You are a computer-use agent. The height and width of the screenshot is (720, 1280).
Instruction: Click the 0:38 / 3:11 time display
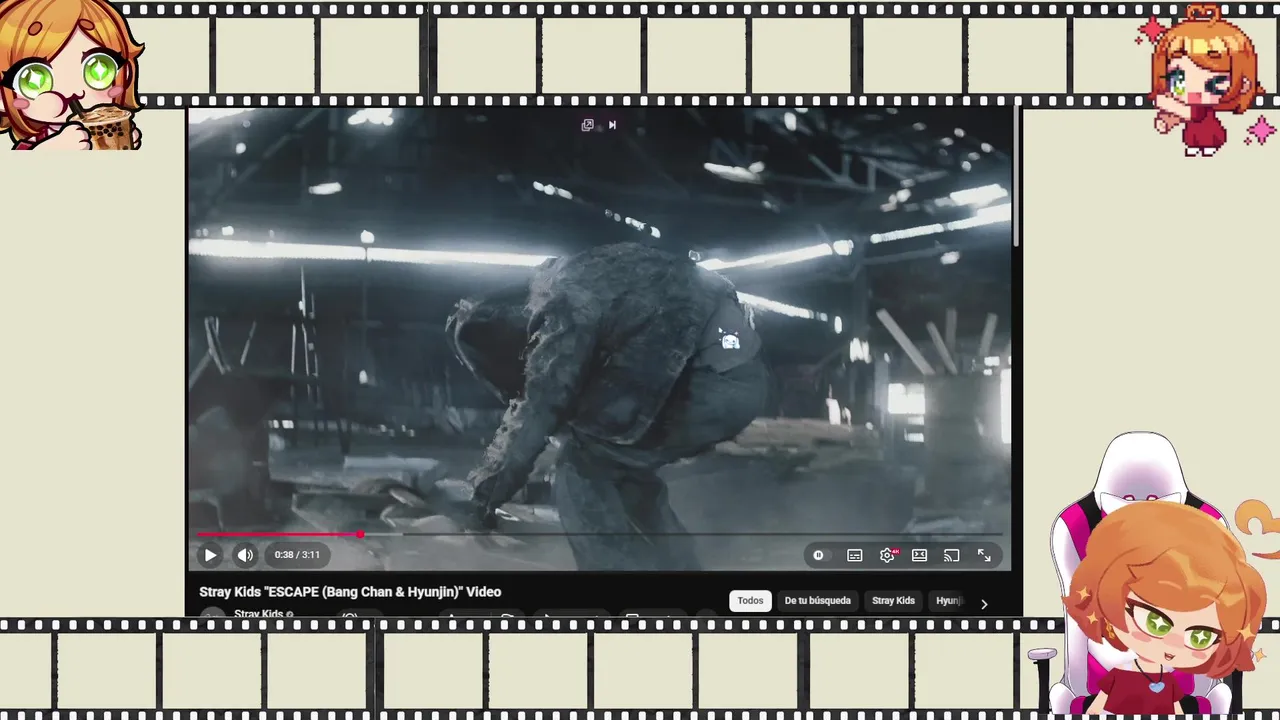(297, 555)
